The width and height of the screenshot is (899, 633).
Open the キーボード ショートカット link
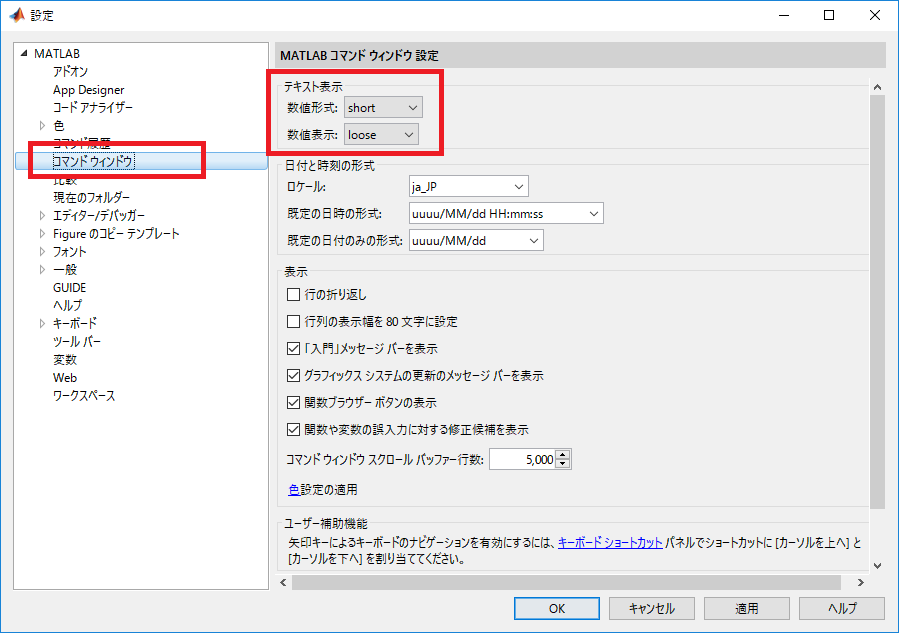pos(610,542)
